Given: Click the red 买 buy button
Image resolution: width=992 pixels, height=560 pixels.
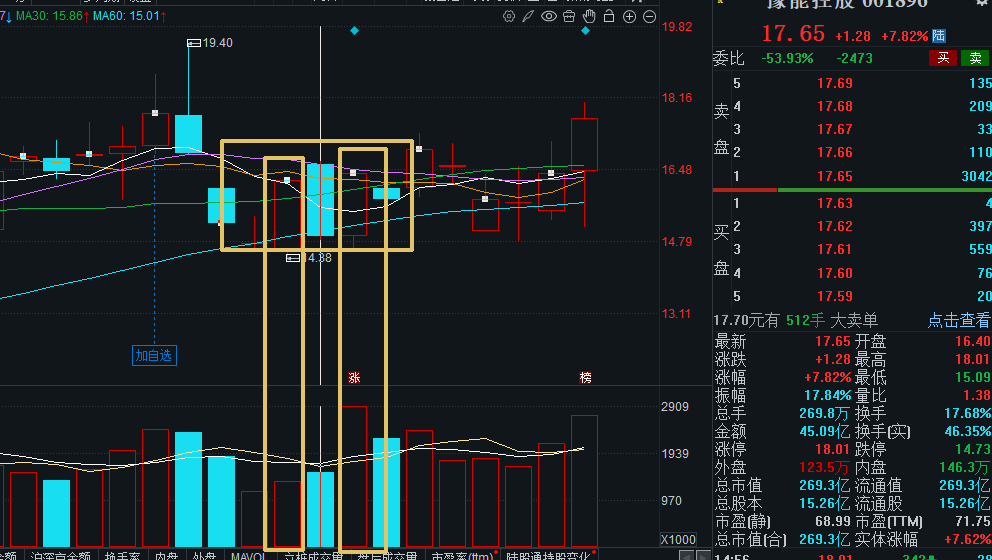Looking at the screenshot, I should pyautogui.click(x=943, y=58).
